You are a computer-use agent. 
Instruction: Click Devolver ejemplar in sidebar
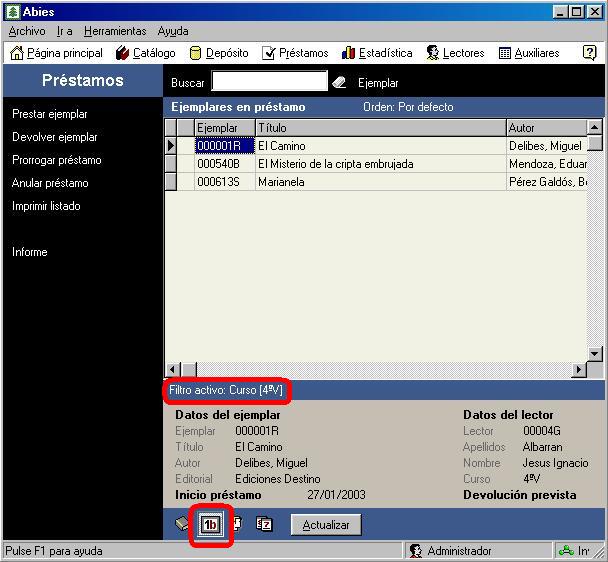[55, 137]
